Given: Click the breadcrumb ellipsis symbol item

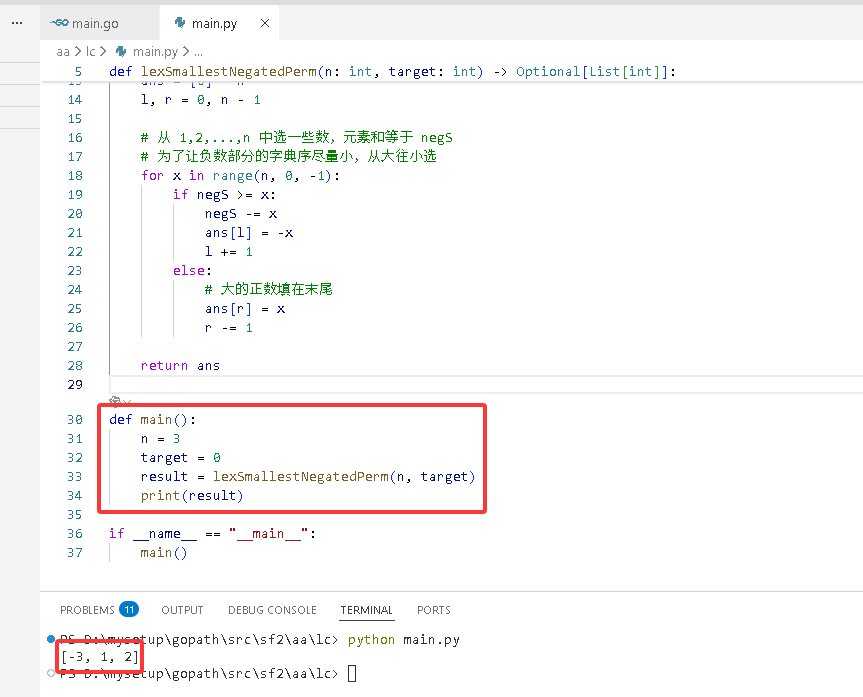Looking at the screenshot, I should coord(198,52).
